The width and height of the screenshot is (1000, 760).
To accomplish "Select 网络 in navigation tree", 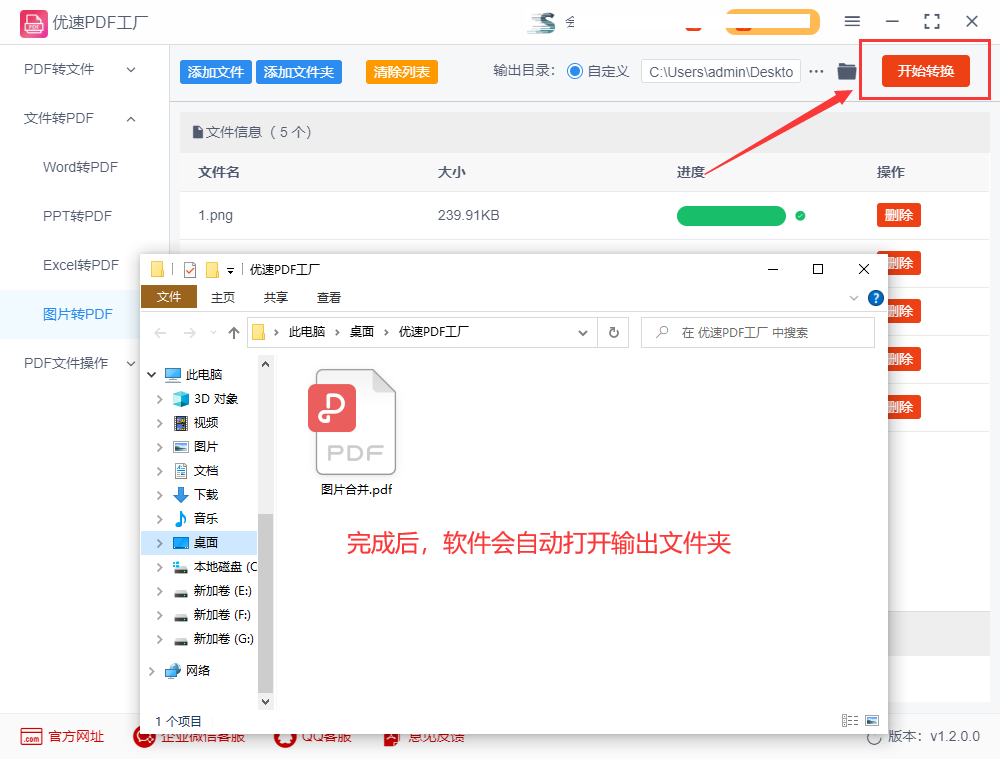I will [197, 671].
